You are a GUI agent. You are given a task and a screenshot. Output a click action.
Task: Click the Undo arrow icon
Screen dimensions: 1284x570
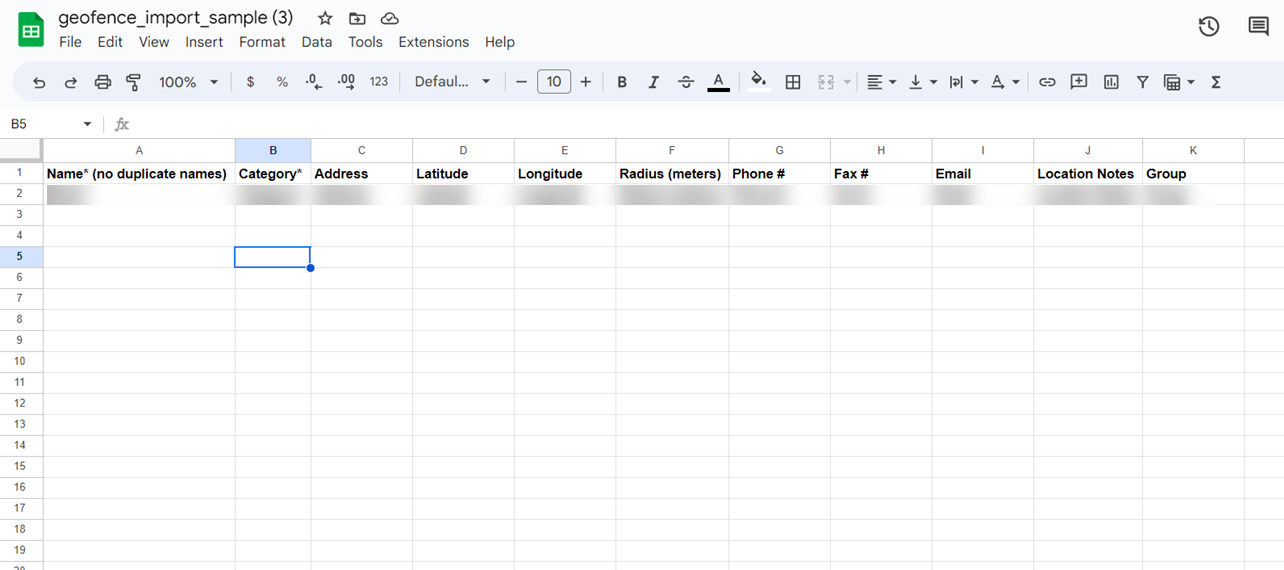point(39,82)
